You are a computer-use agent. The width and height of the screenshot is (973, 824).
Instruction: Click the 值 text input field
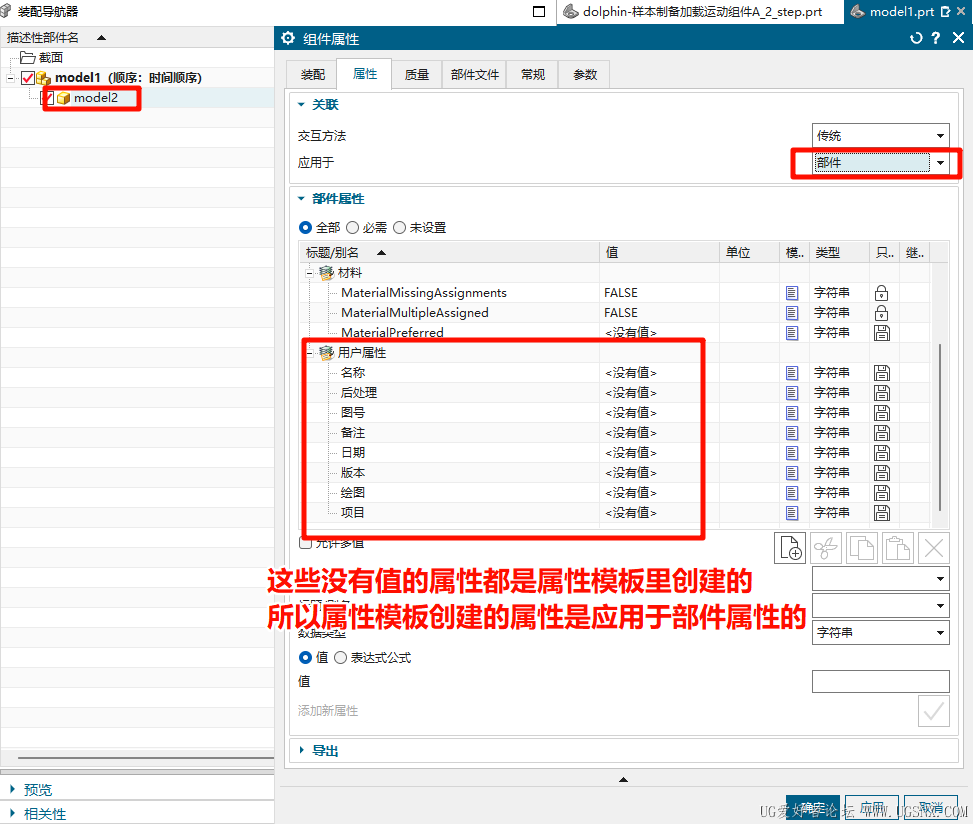click(881, 681)
